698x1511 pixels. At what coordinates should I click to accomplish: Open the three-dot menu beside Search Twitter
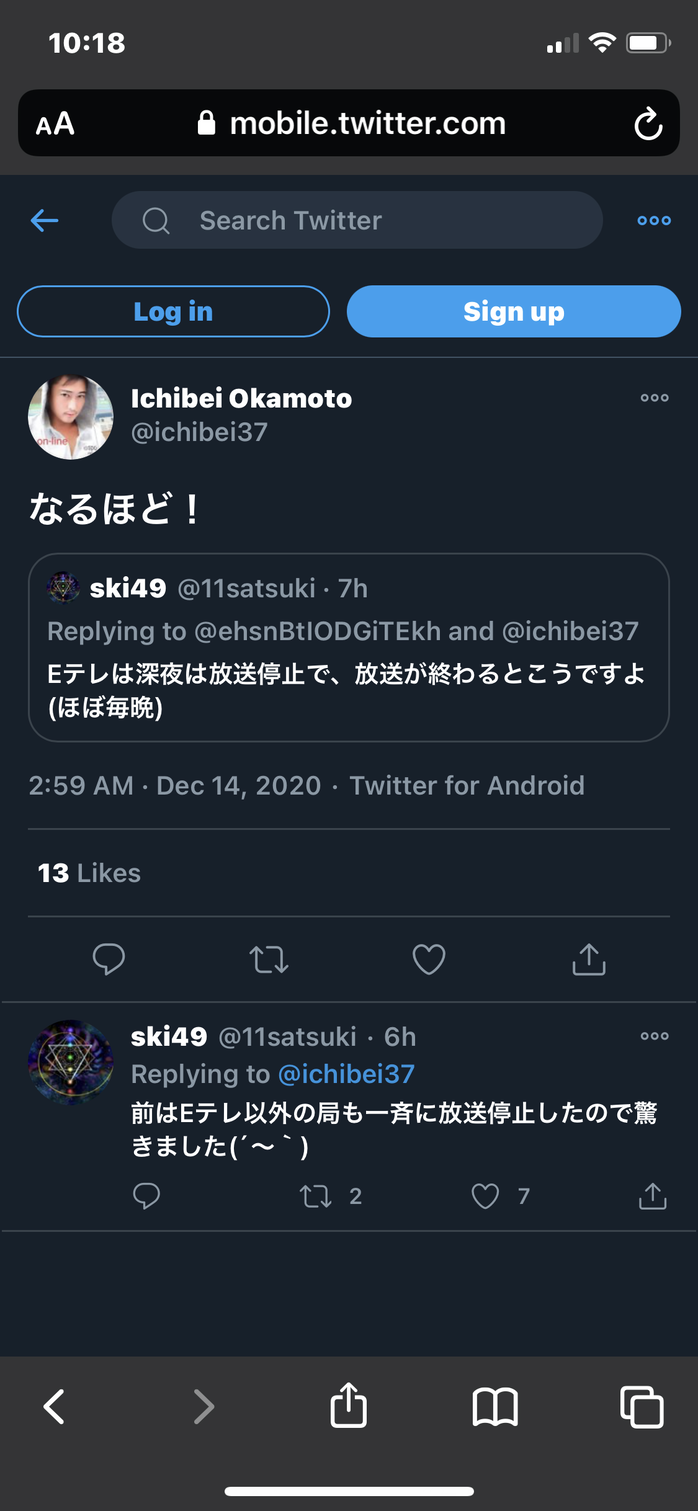[654, 221]
